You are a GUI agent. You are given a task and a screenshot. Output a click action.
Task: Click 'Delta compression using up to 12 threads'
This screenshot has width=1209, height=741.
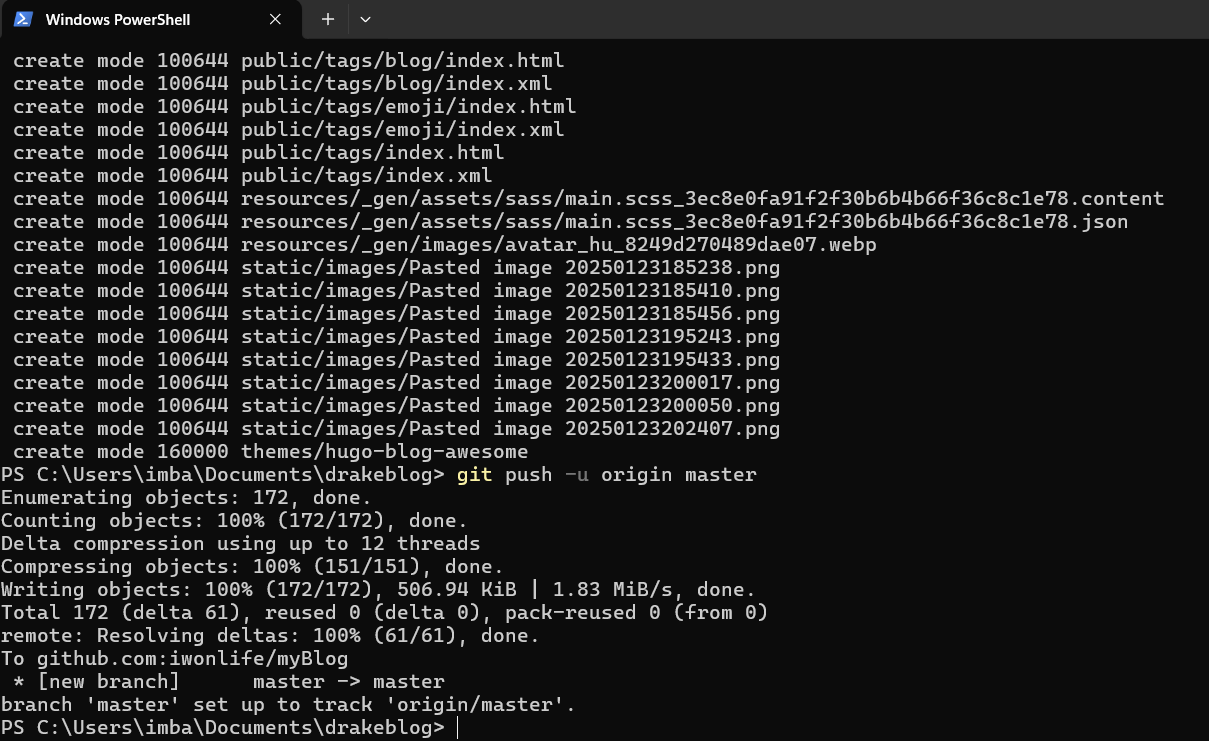pyautogui.click(x=240, y=544)
